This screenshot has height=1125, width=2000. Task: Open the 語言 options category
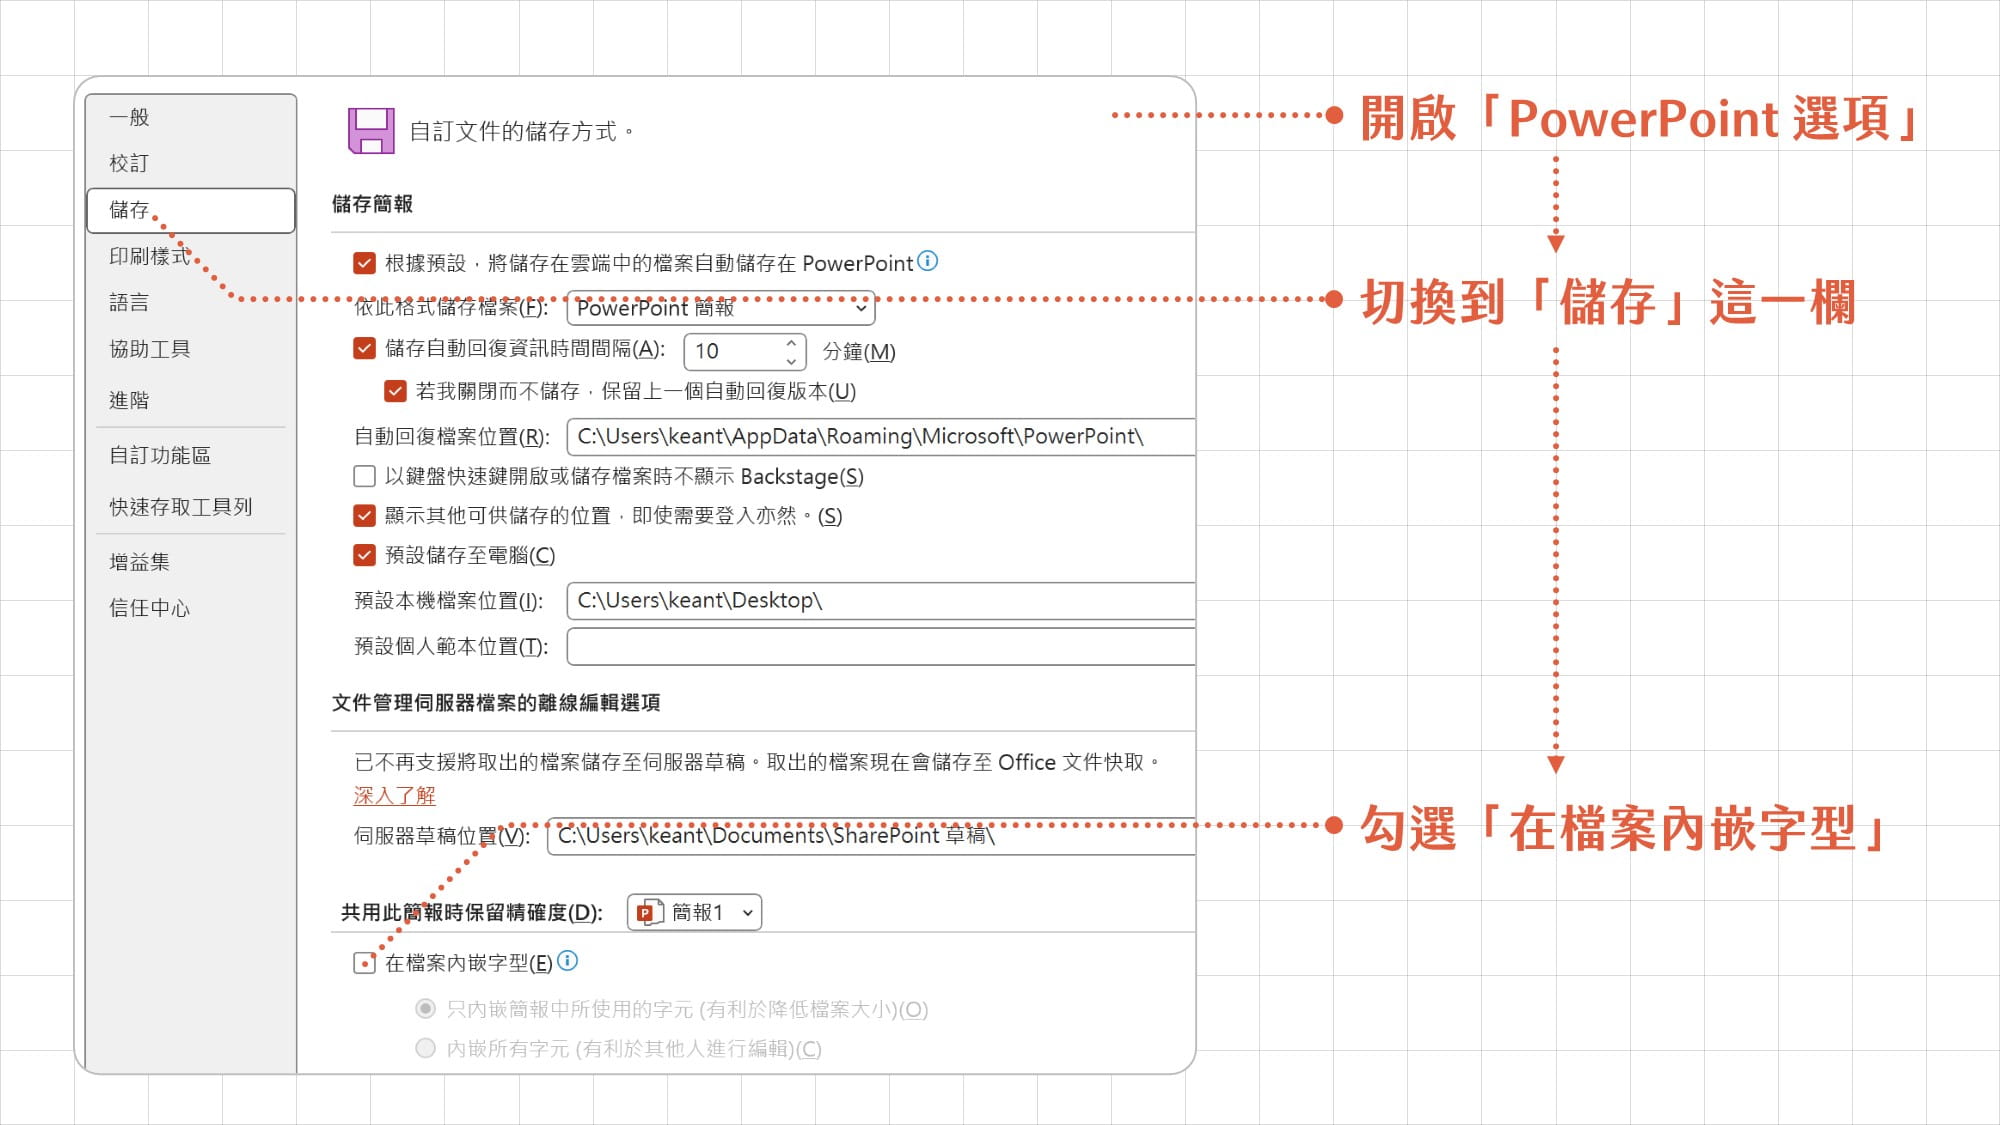pyautogui.click(x=190, y=302)
